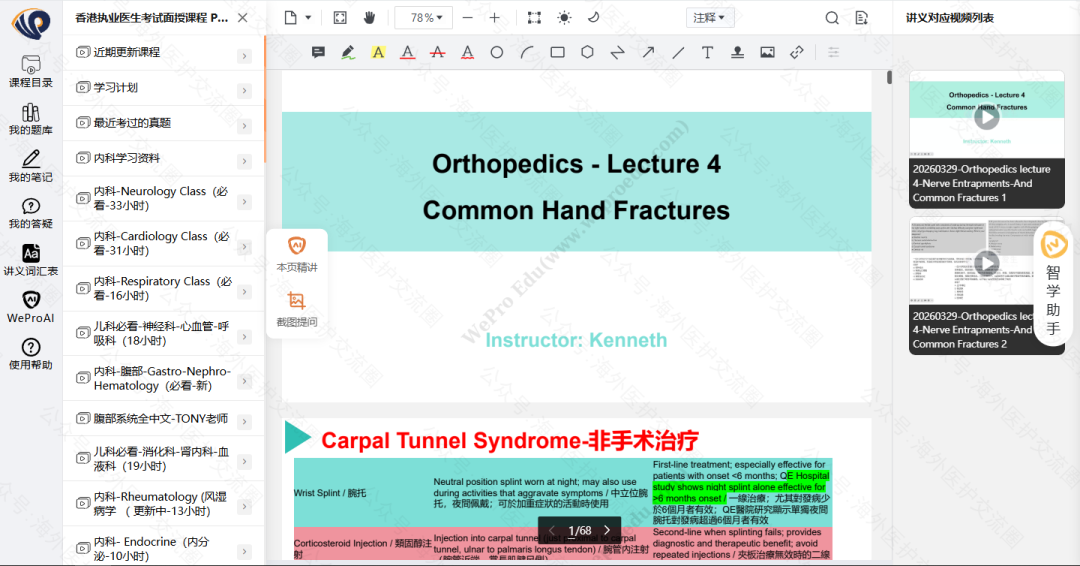Screen dimensions: 1080x566
Task: Click the text highlight annotation tool
Action: click(x=378, y=52)
